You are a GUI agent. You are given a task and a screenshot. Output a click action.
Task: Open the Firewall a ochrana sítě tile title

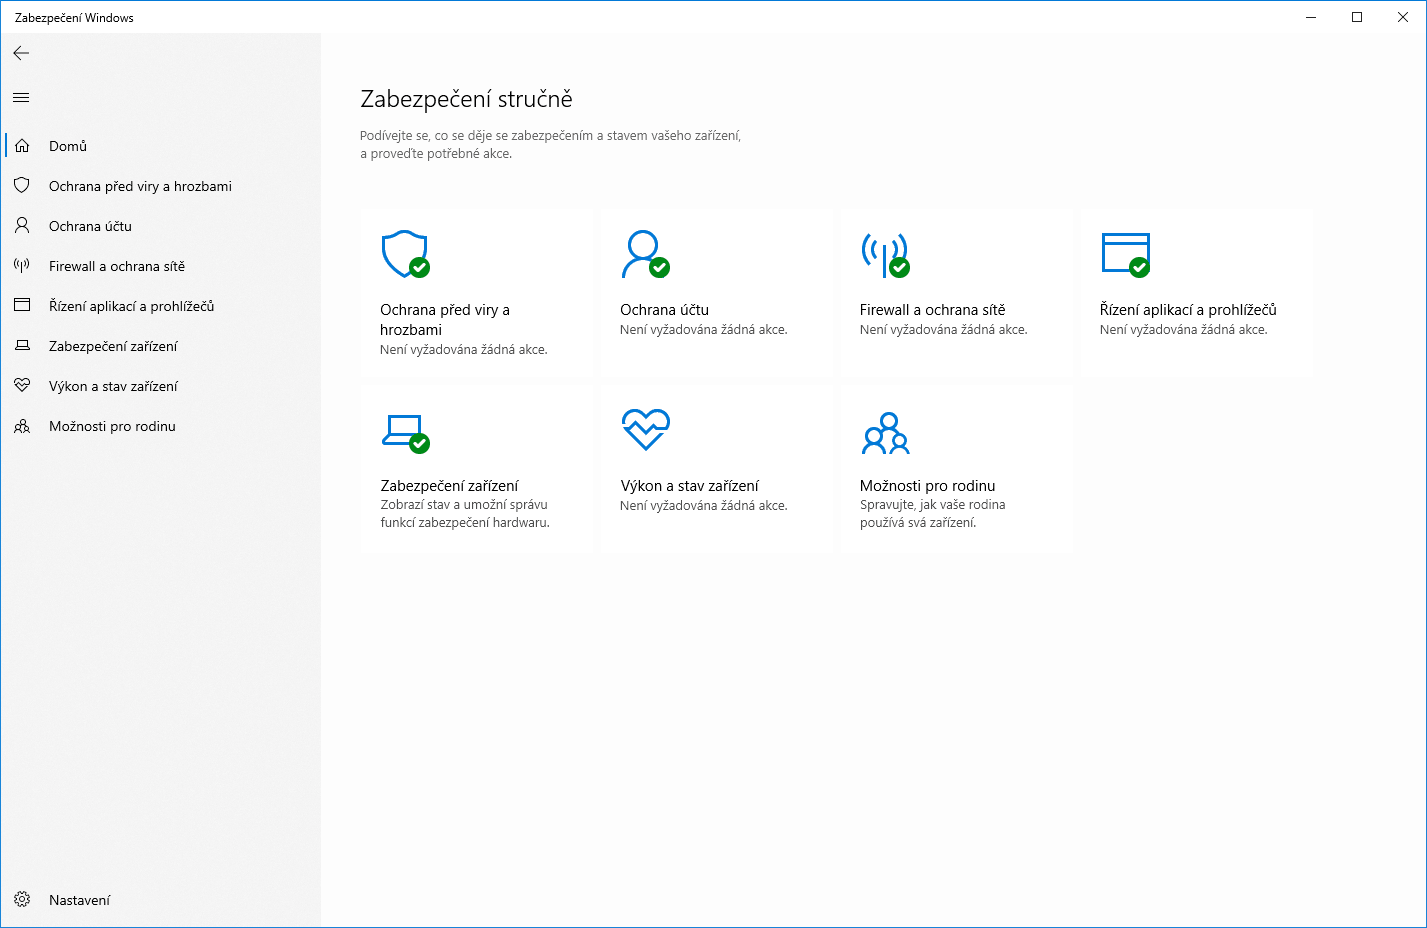point(932,310)
